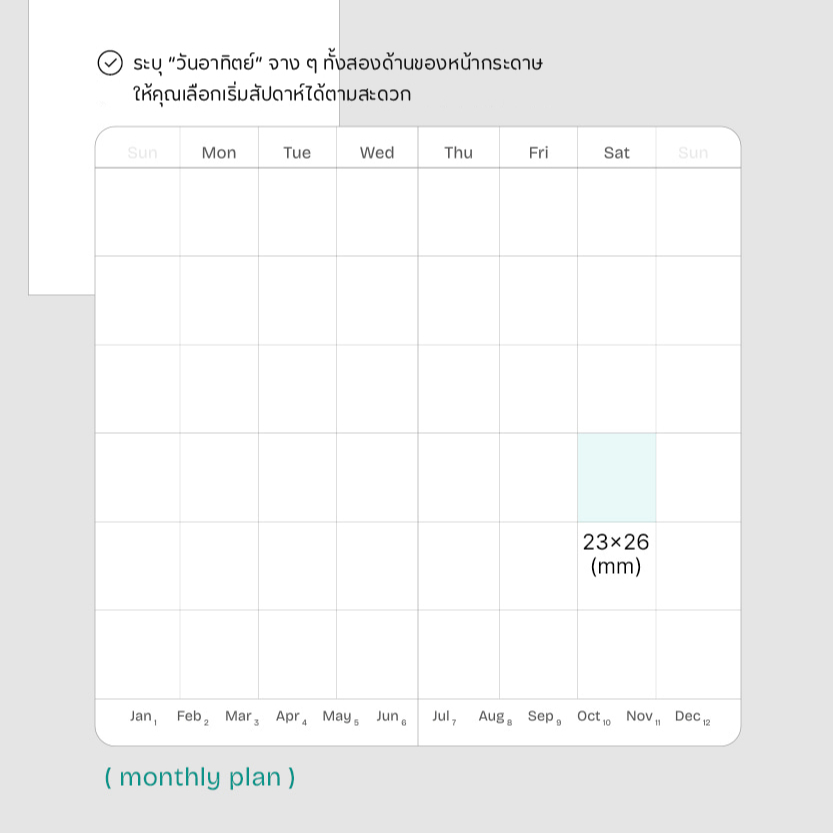This screenshot has height=833, width=833.
Task: Select the Sat column header
Action: tap(616, 153)
